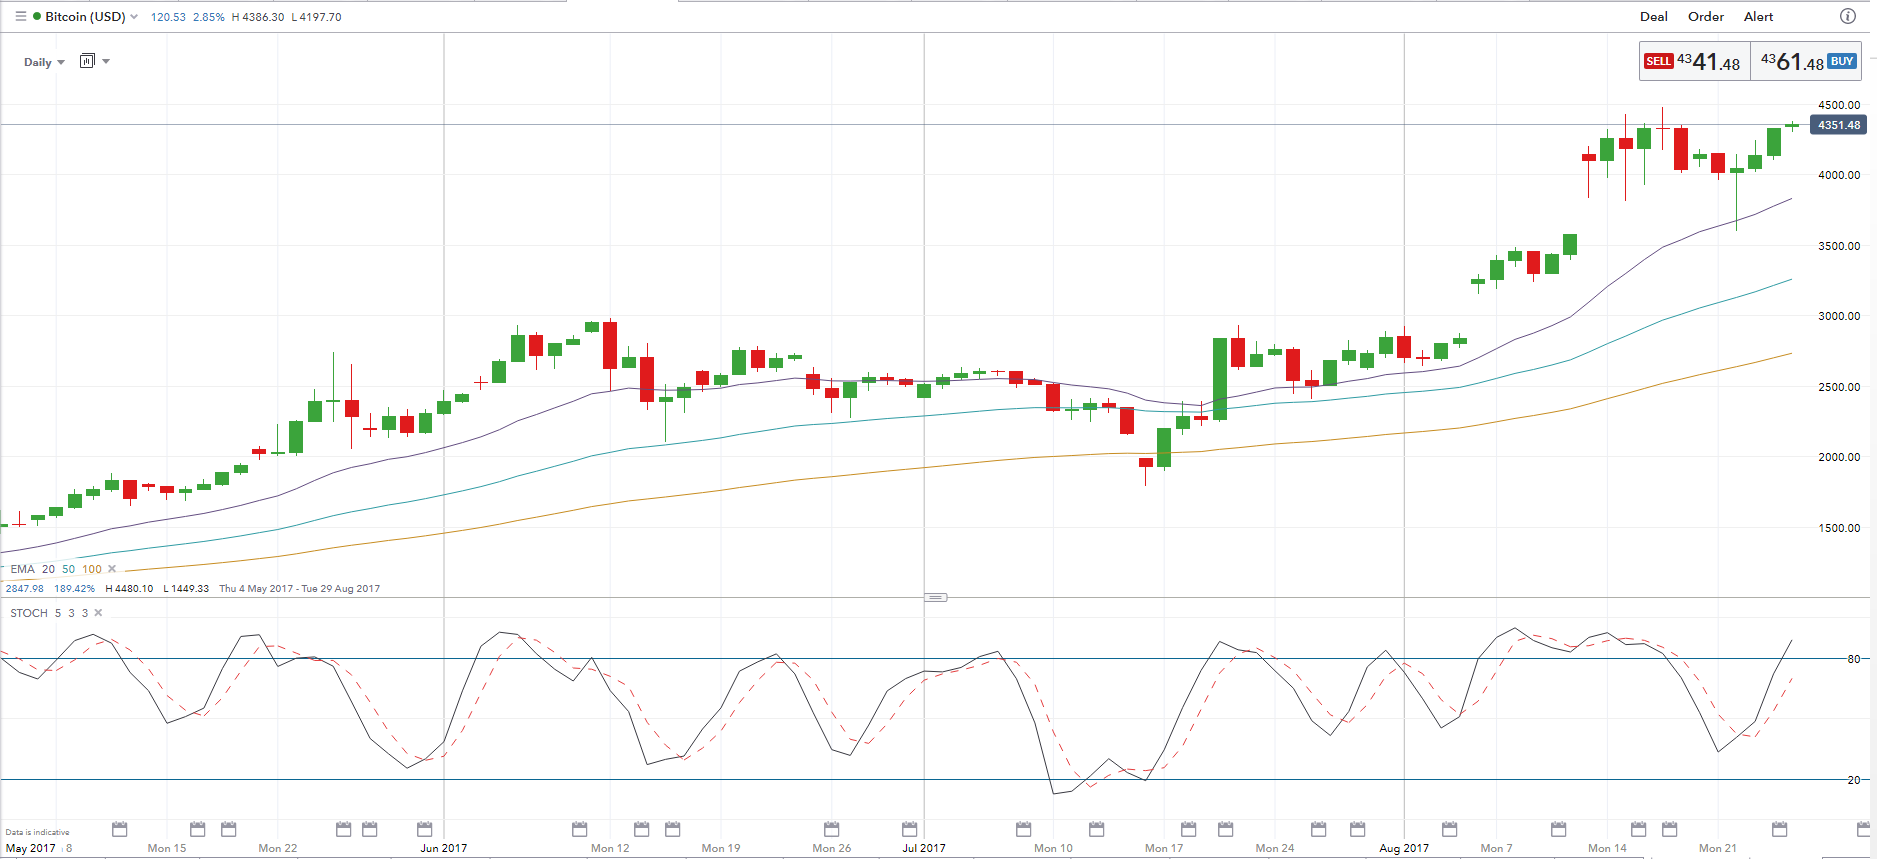Click the daily high H 4386.30
Viewport: 1877px width, 859px height.
(258, 17)
